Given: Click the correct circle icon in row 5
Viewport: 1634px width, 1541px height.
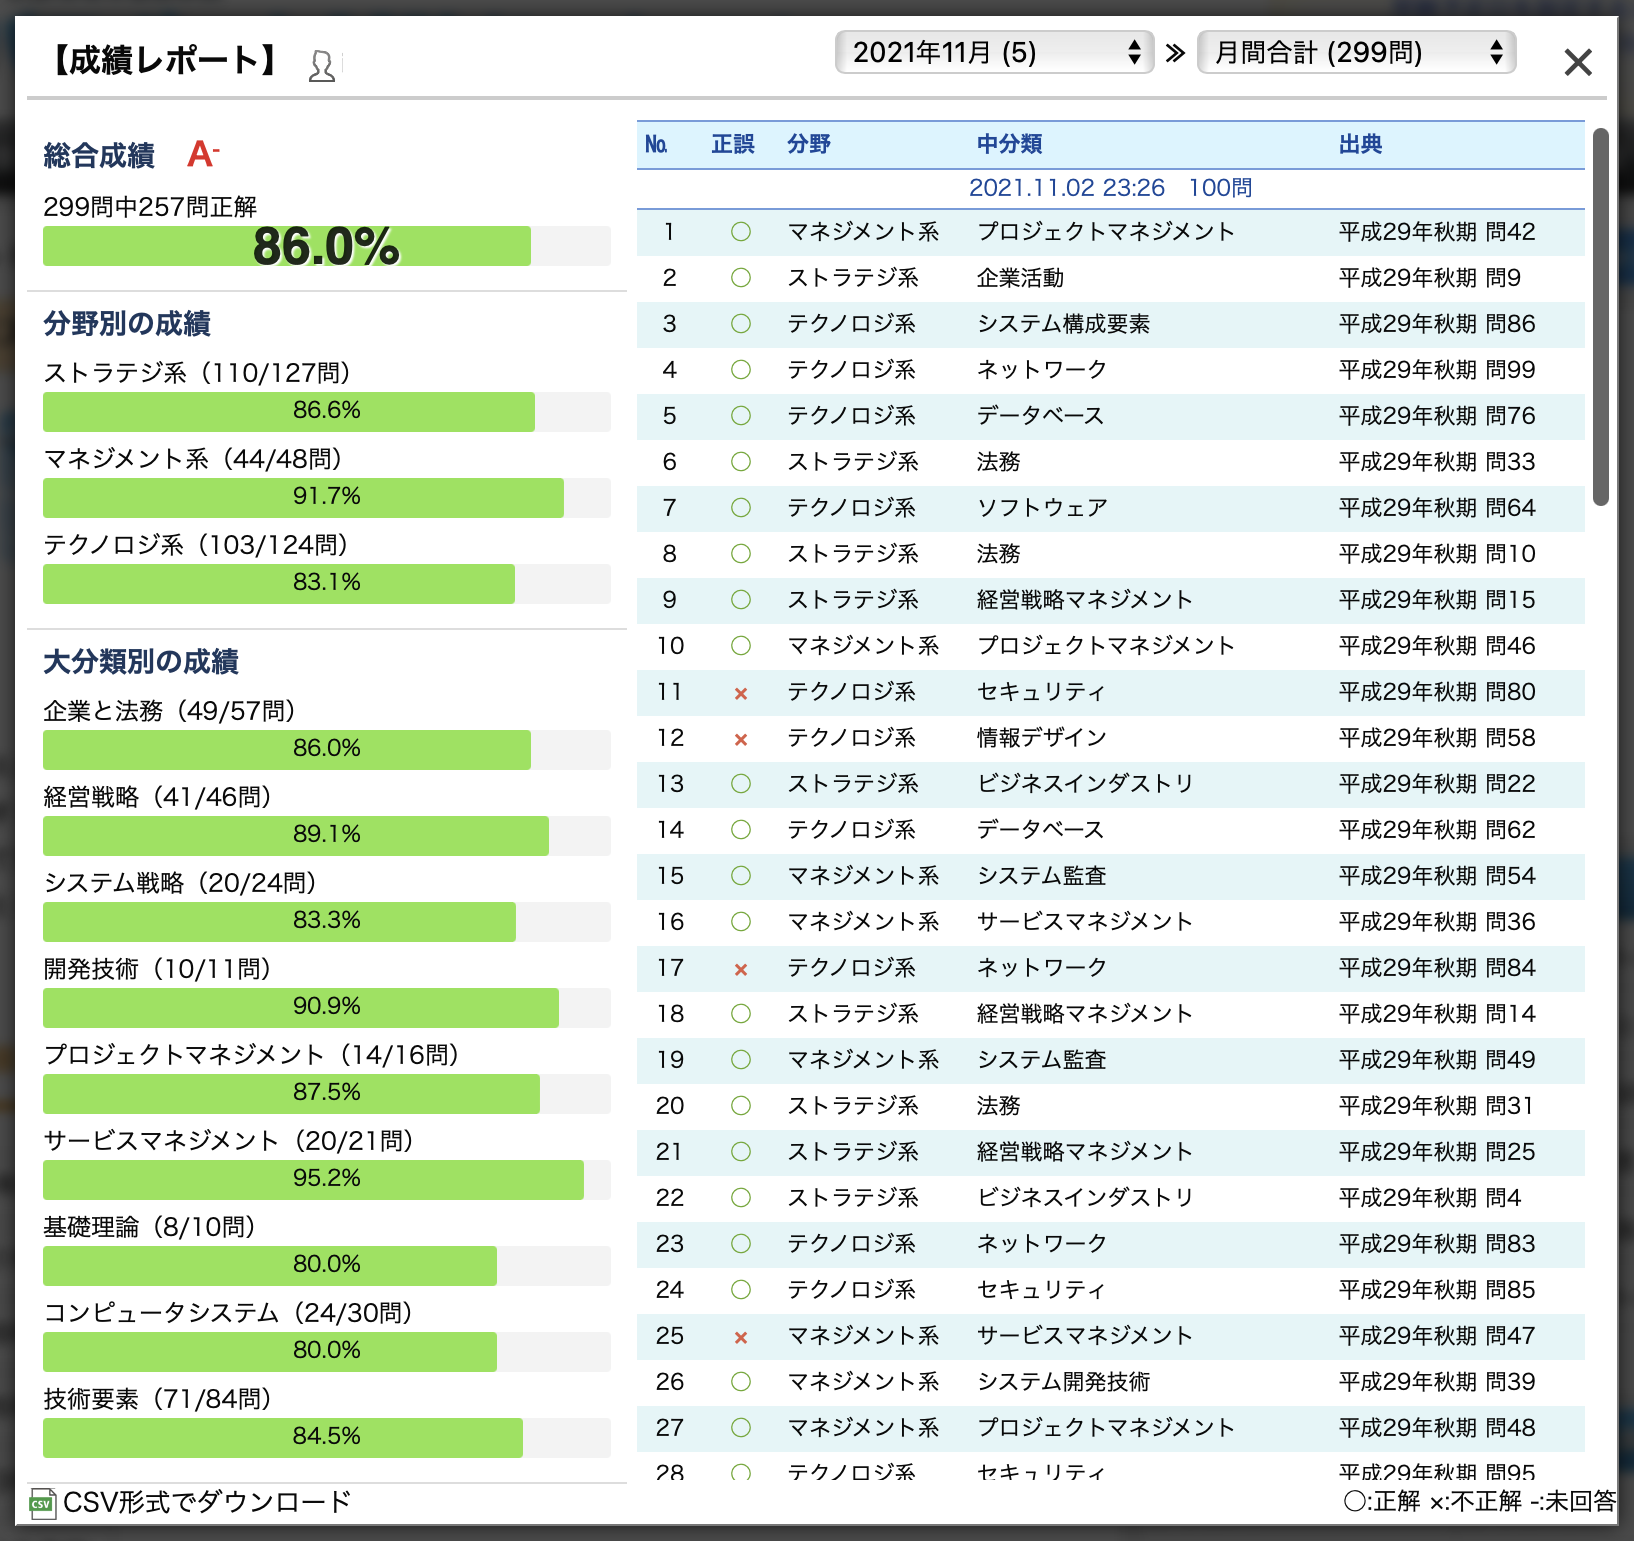Looking at the screenshot, I should (x=741, y=416).
